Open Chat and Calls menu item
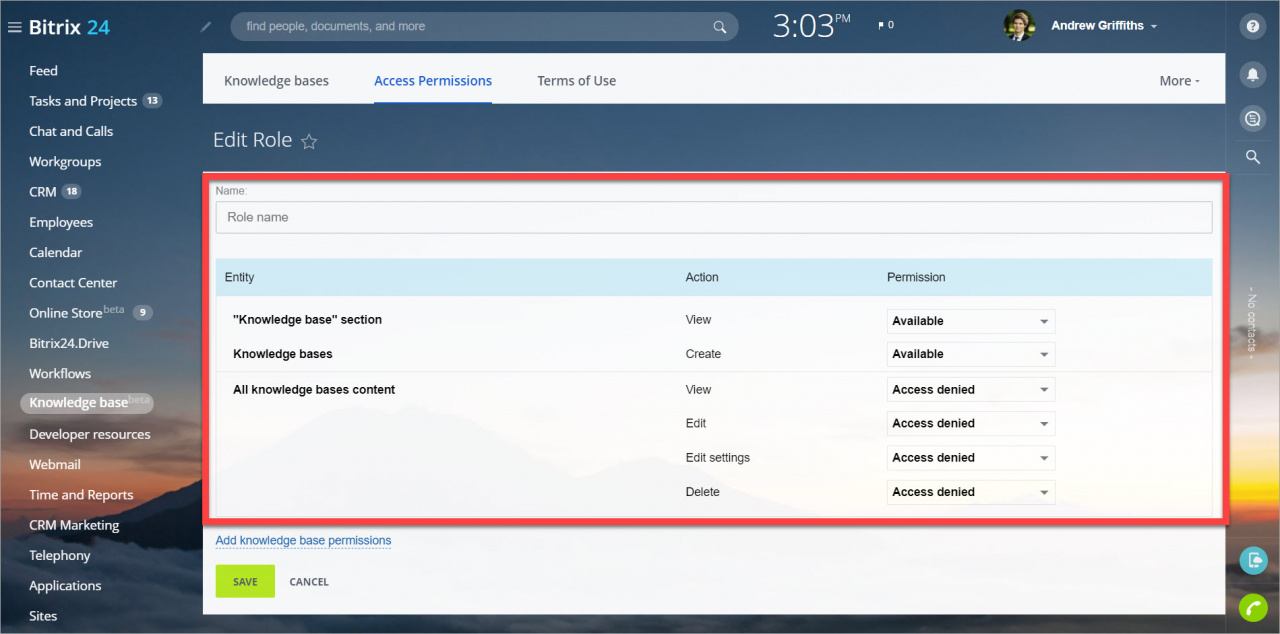The height and width of the screenshot is (634, 1280). pyautogui.click(x=71, y=131)
